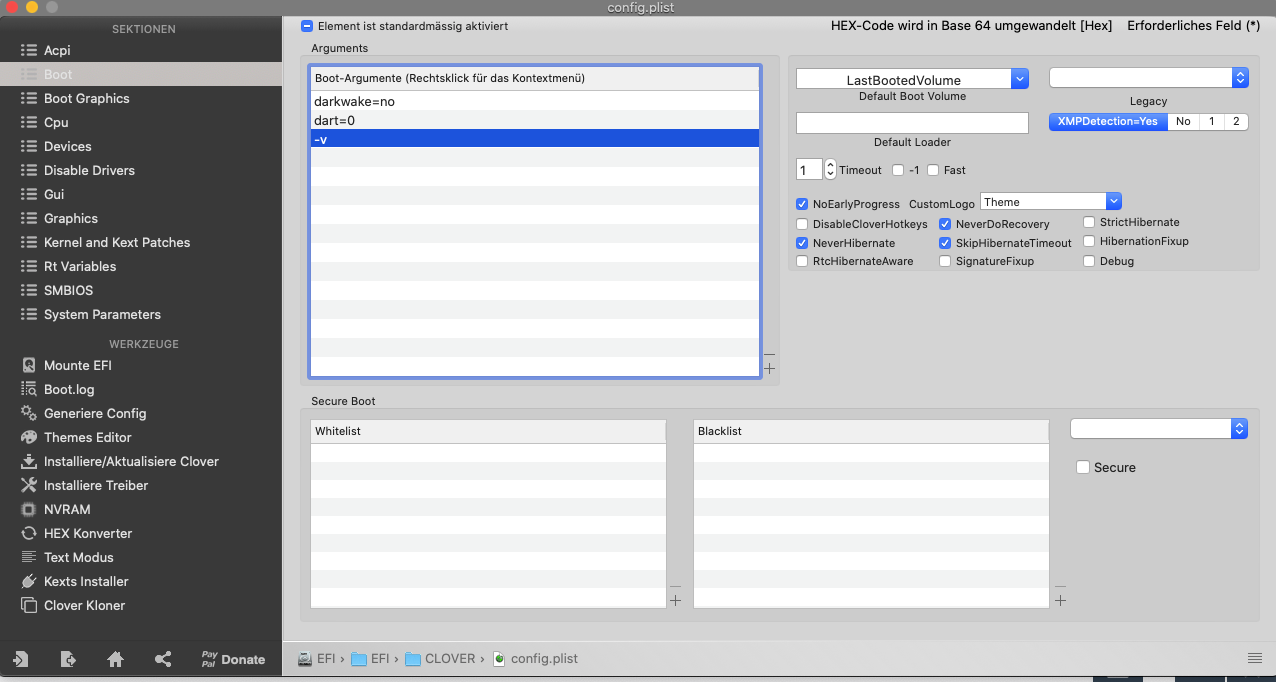Open the Legacy dropdown
Screen dimensions: 1276x682
coord(1148,77)
